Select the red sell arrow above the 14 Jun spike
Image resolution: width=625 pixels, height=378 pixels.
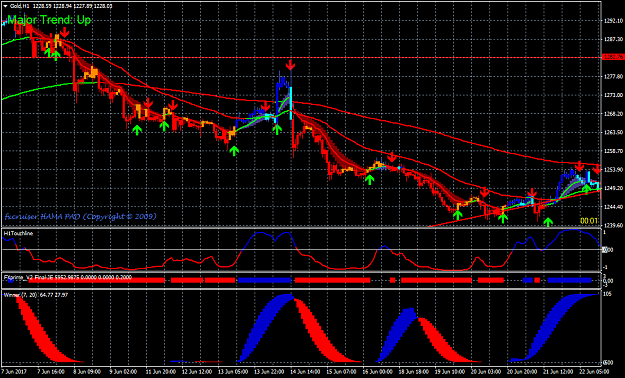(291, 65)
